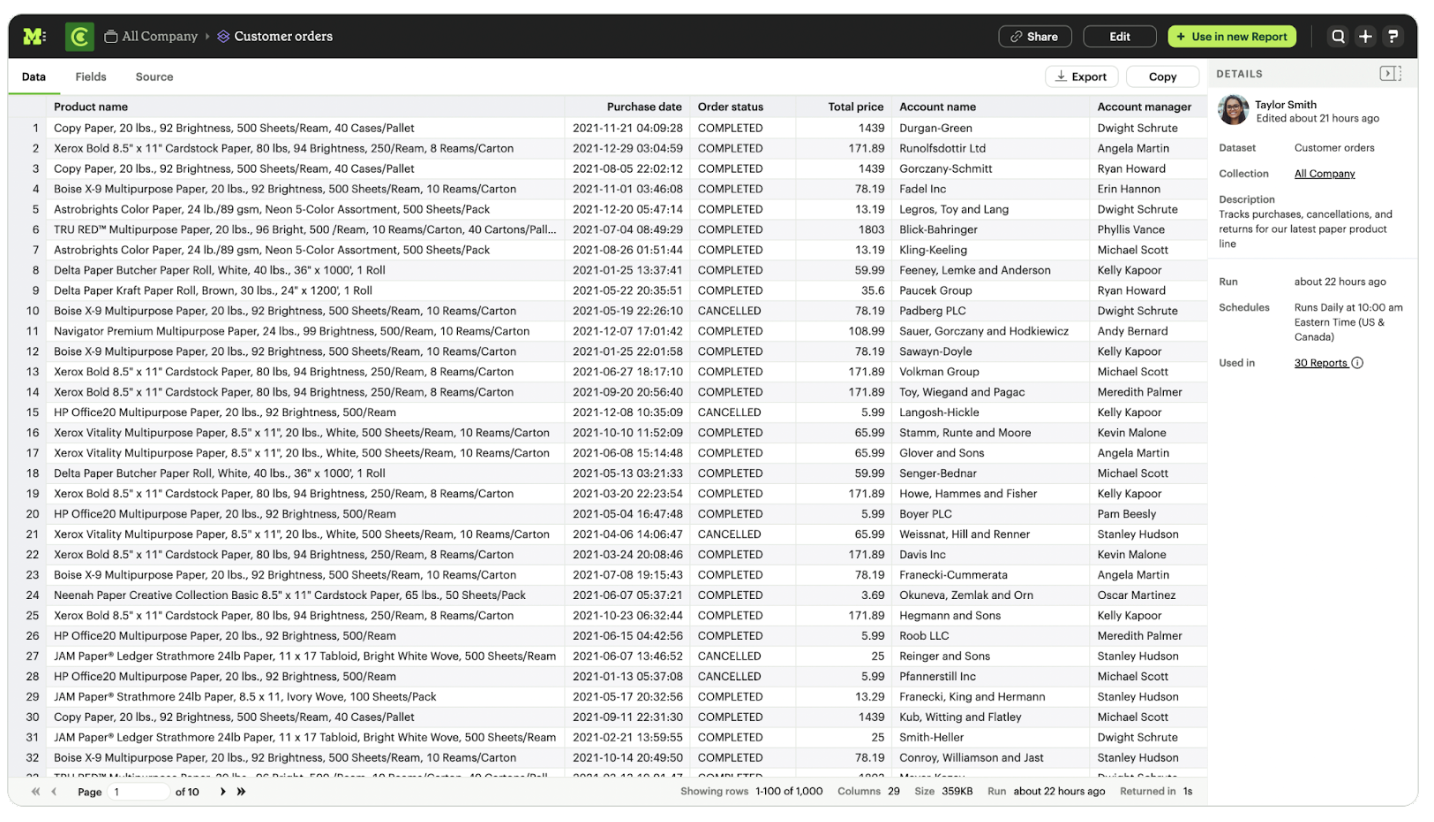Switch to the Fields tab
The height and width of the screenshot is (822, 1434).
[x=91, y=77]
